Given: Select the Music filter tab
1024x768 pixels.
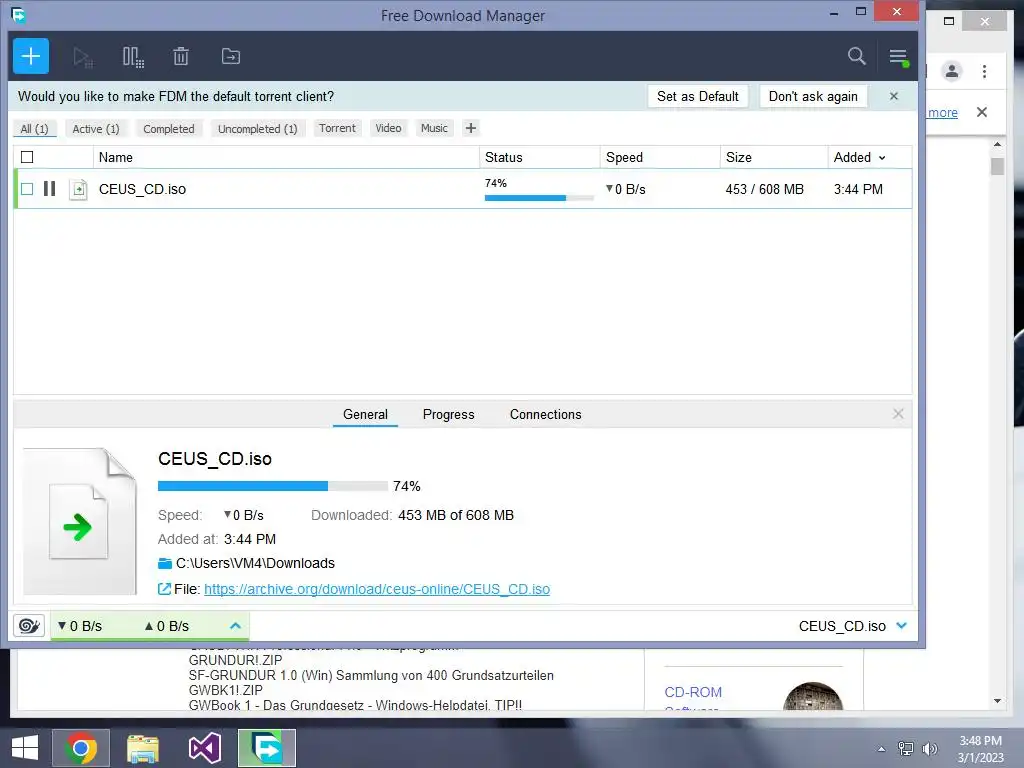Looking at the screenshot, I should (434, 128).
